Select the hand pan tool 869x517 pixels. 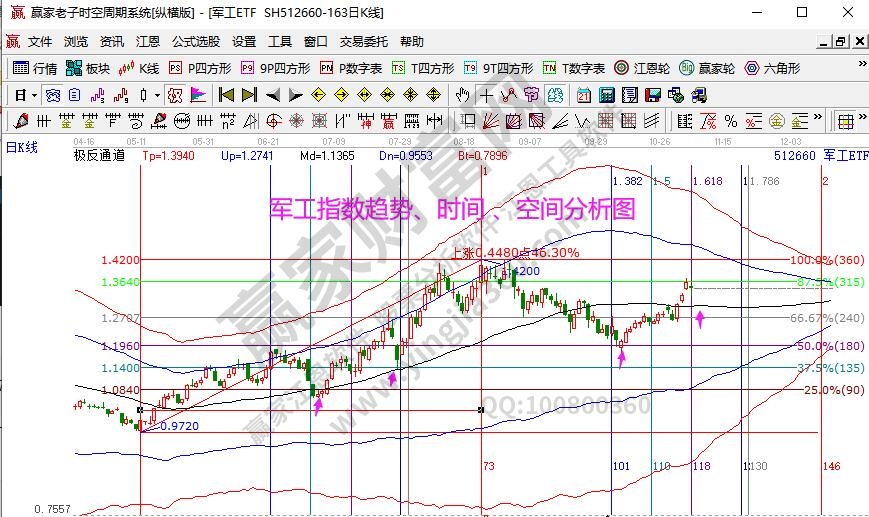[462, 95]
